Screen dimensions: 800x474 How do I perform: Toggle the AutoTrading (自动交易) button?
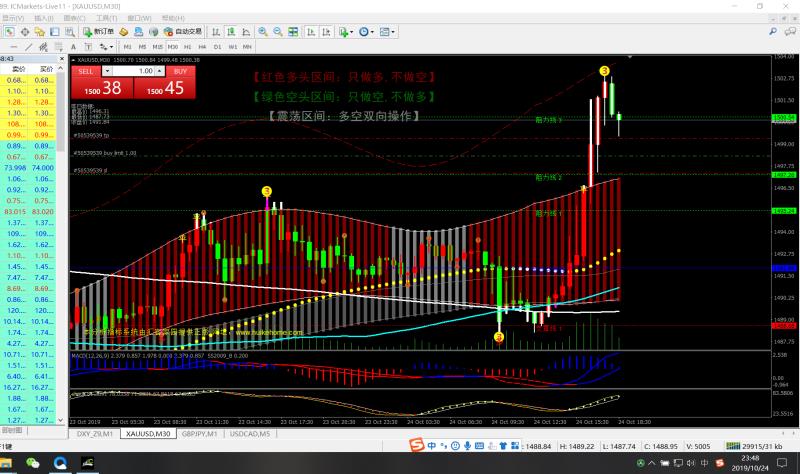pos(183,32)
